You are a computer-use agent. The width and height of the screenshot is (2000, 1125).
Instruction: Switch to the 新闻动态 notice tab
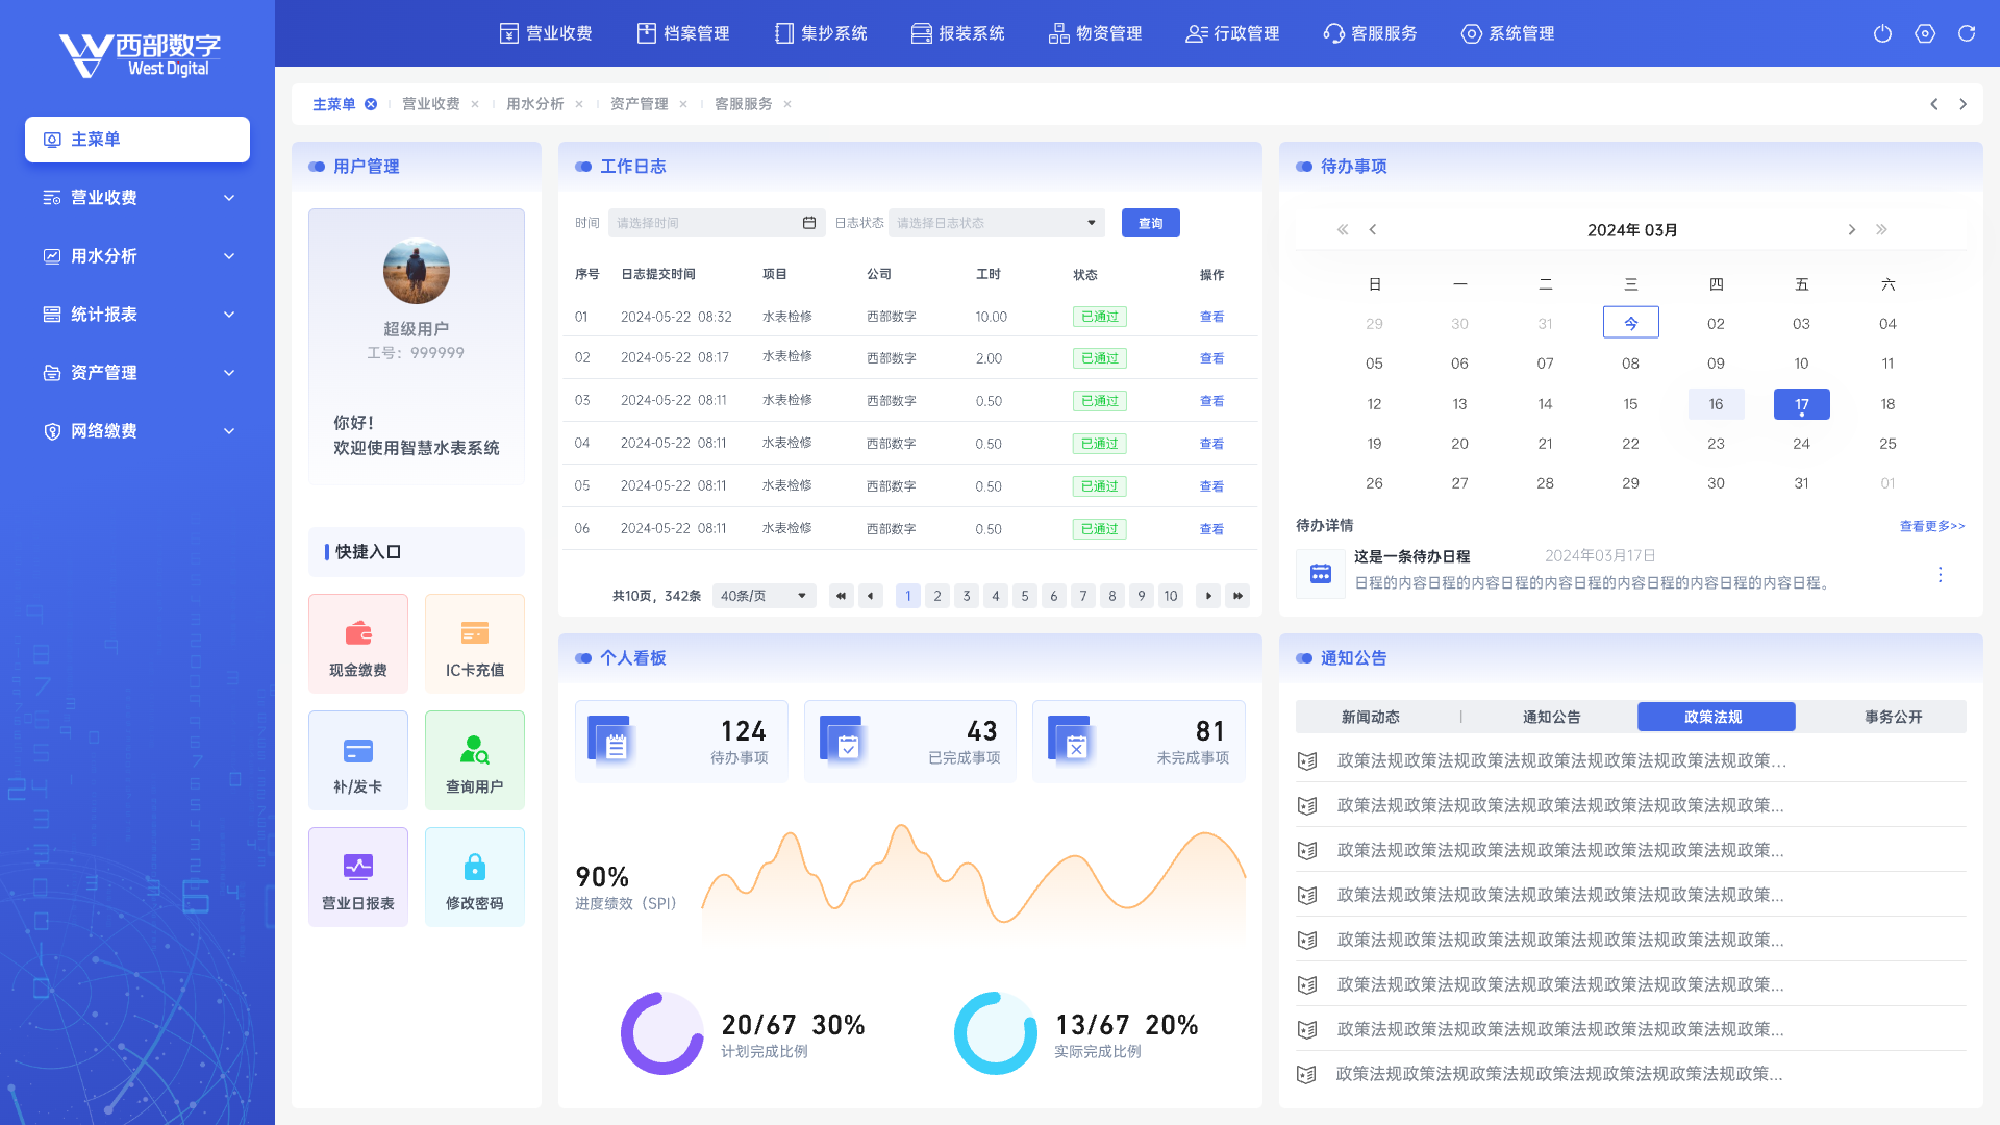pyautogui.click(x=1370, y=717)
